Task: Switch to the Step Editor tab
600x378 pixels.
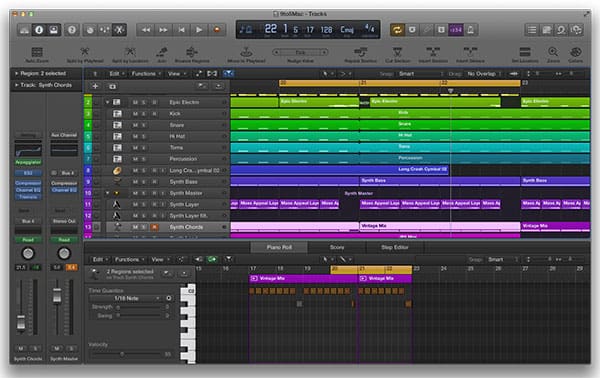Action: coord(395,248)
